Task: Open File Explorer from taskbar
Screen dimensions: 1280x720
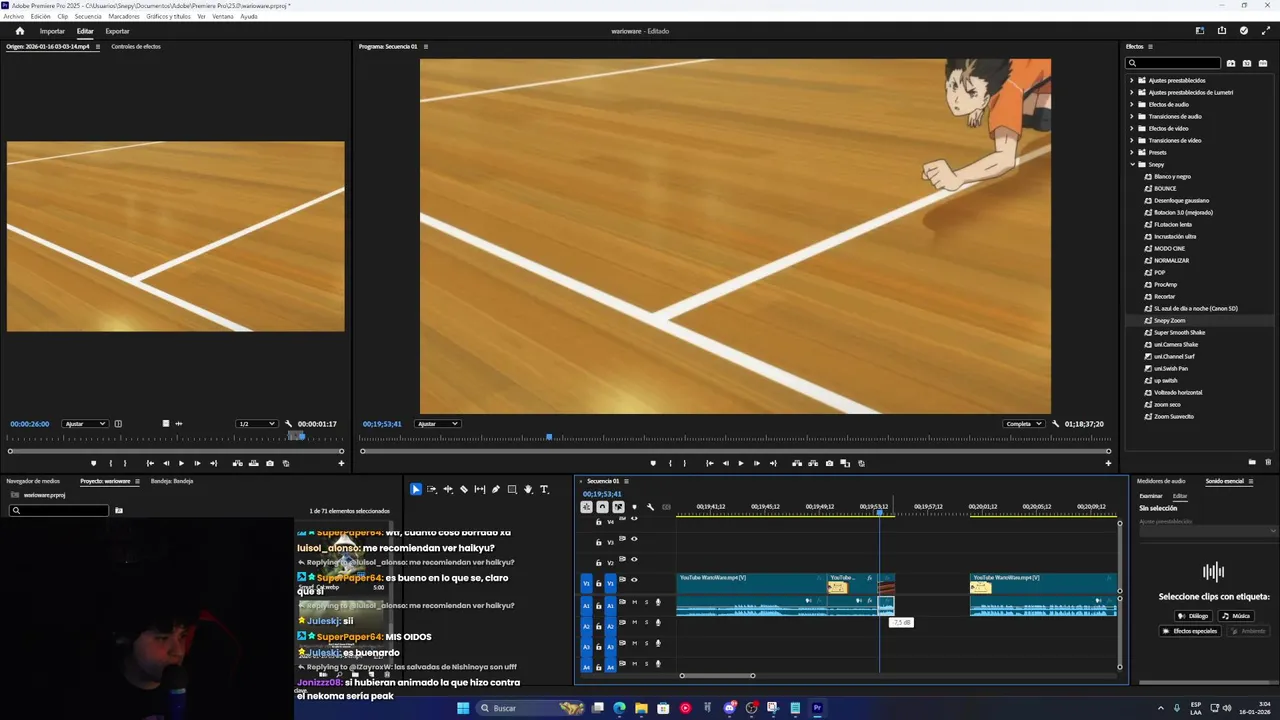Action: (641, 708)
